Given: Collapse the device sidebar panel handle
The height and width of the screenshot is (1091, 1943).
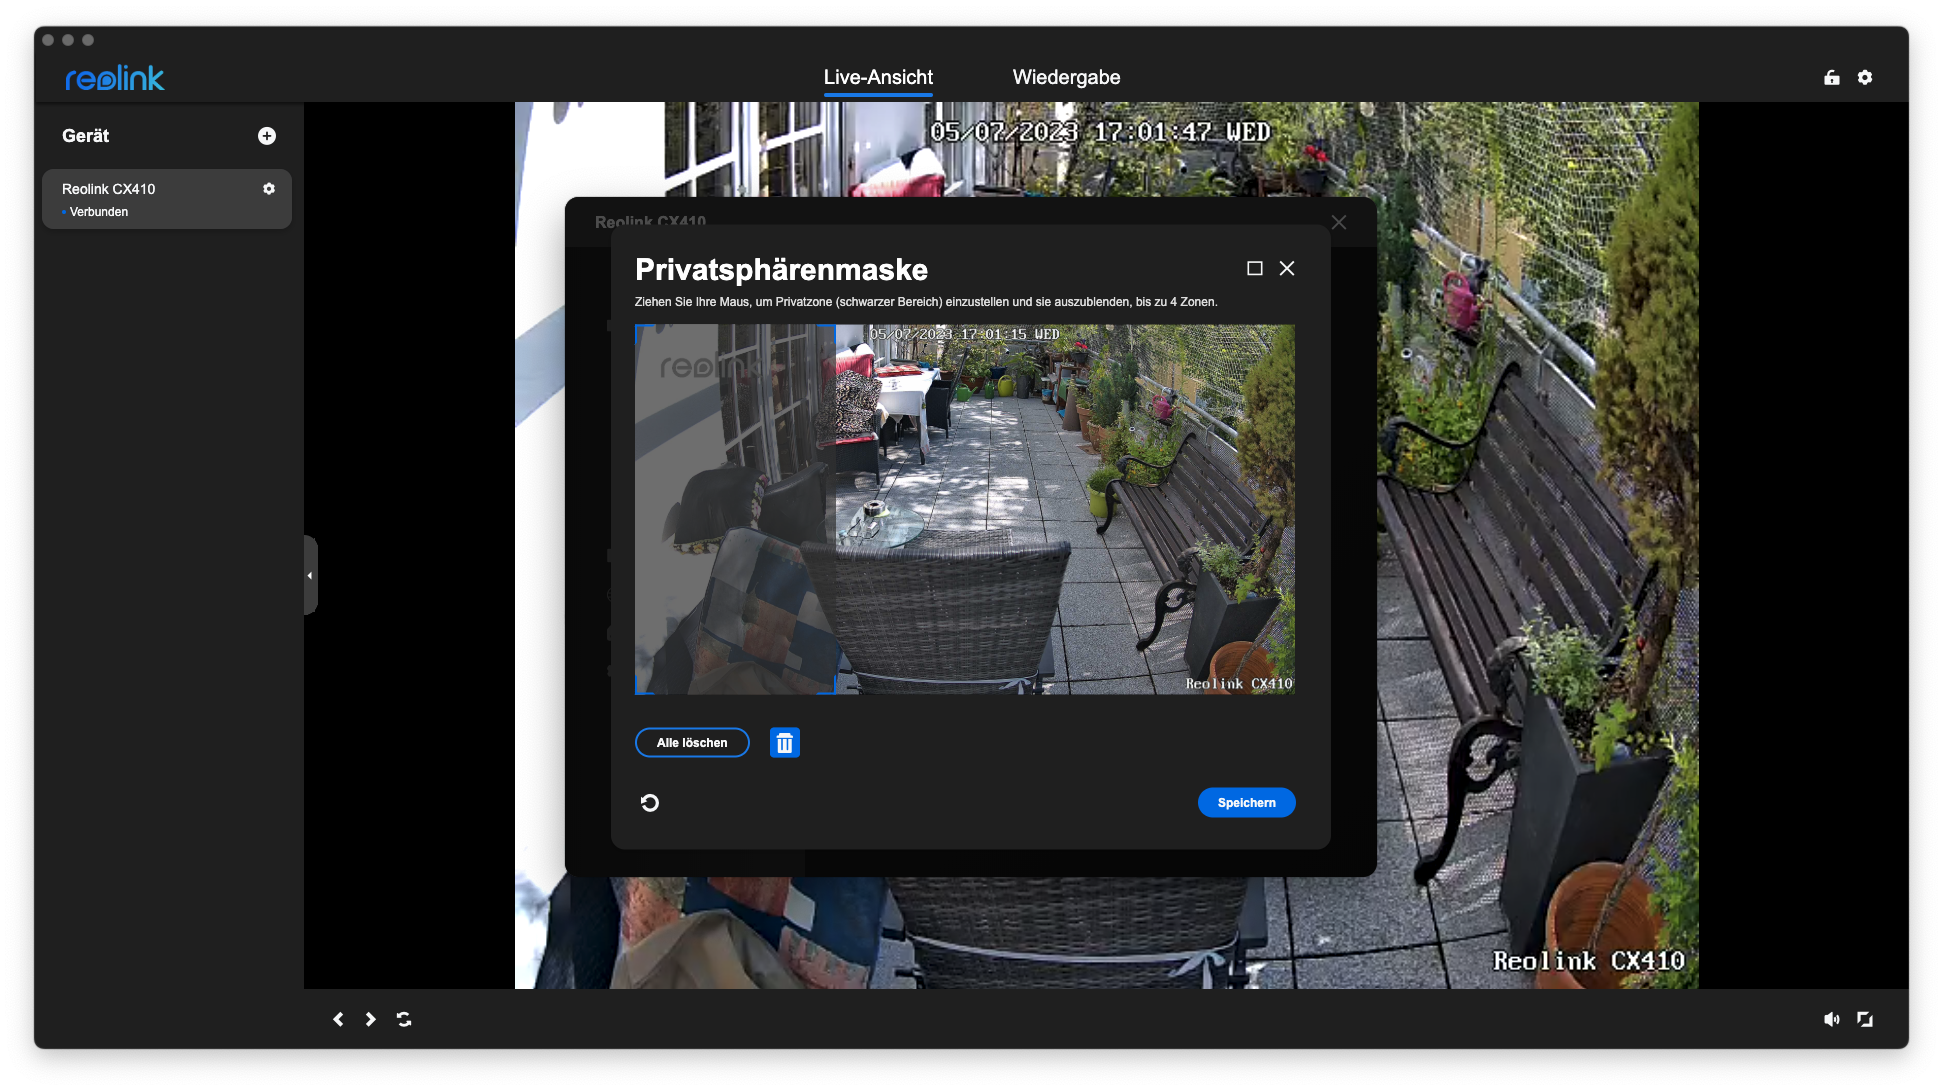Looking at the screenshot, I should [310, 575].
